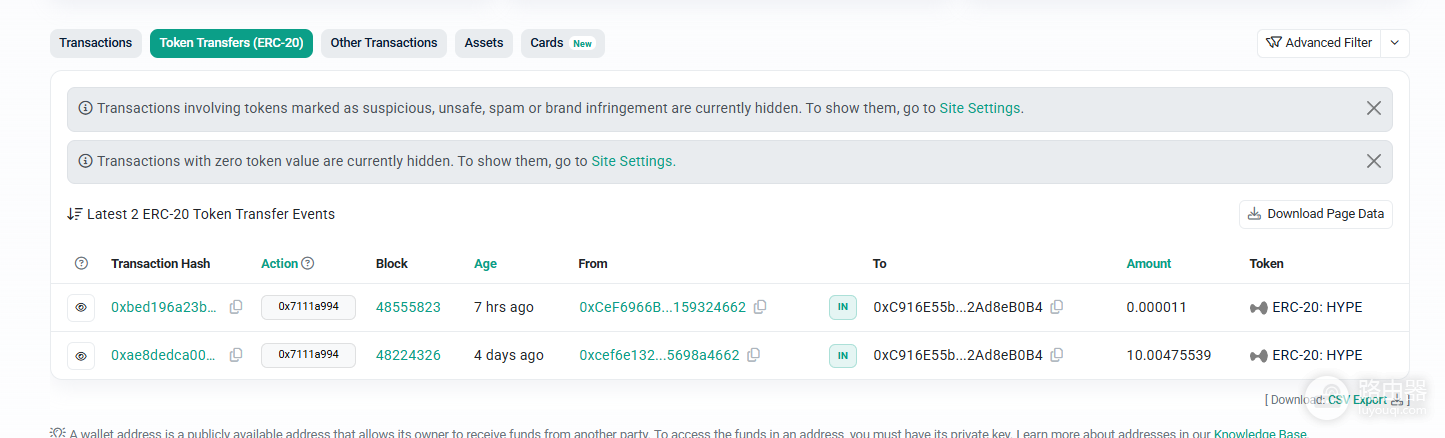
Task: Preview transaction 0xae8dedca00 with eye icon
Action: (81, 355)
